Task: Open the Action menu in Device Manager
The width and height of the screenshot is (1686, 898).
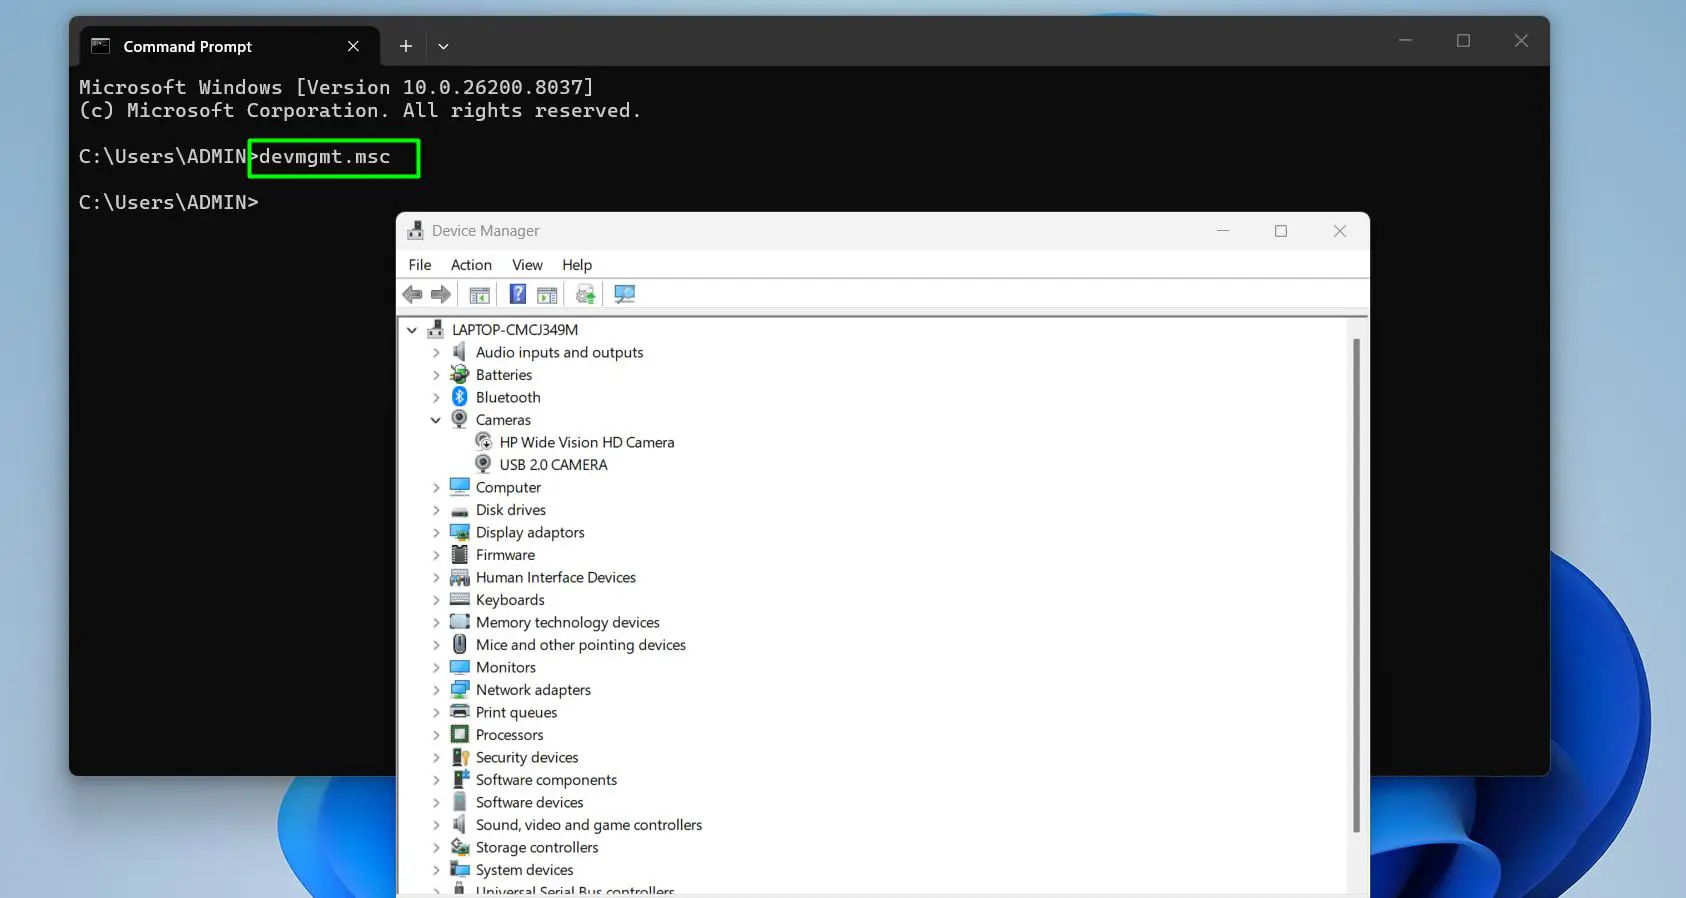Action: pos(471,264)
